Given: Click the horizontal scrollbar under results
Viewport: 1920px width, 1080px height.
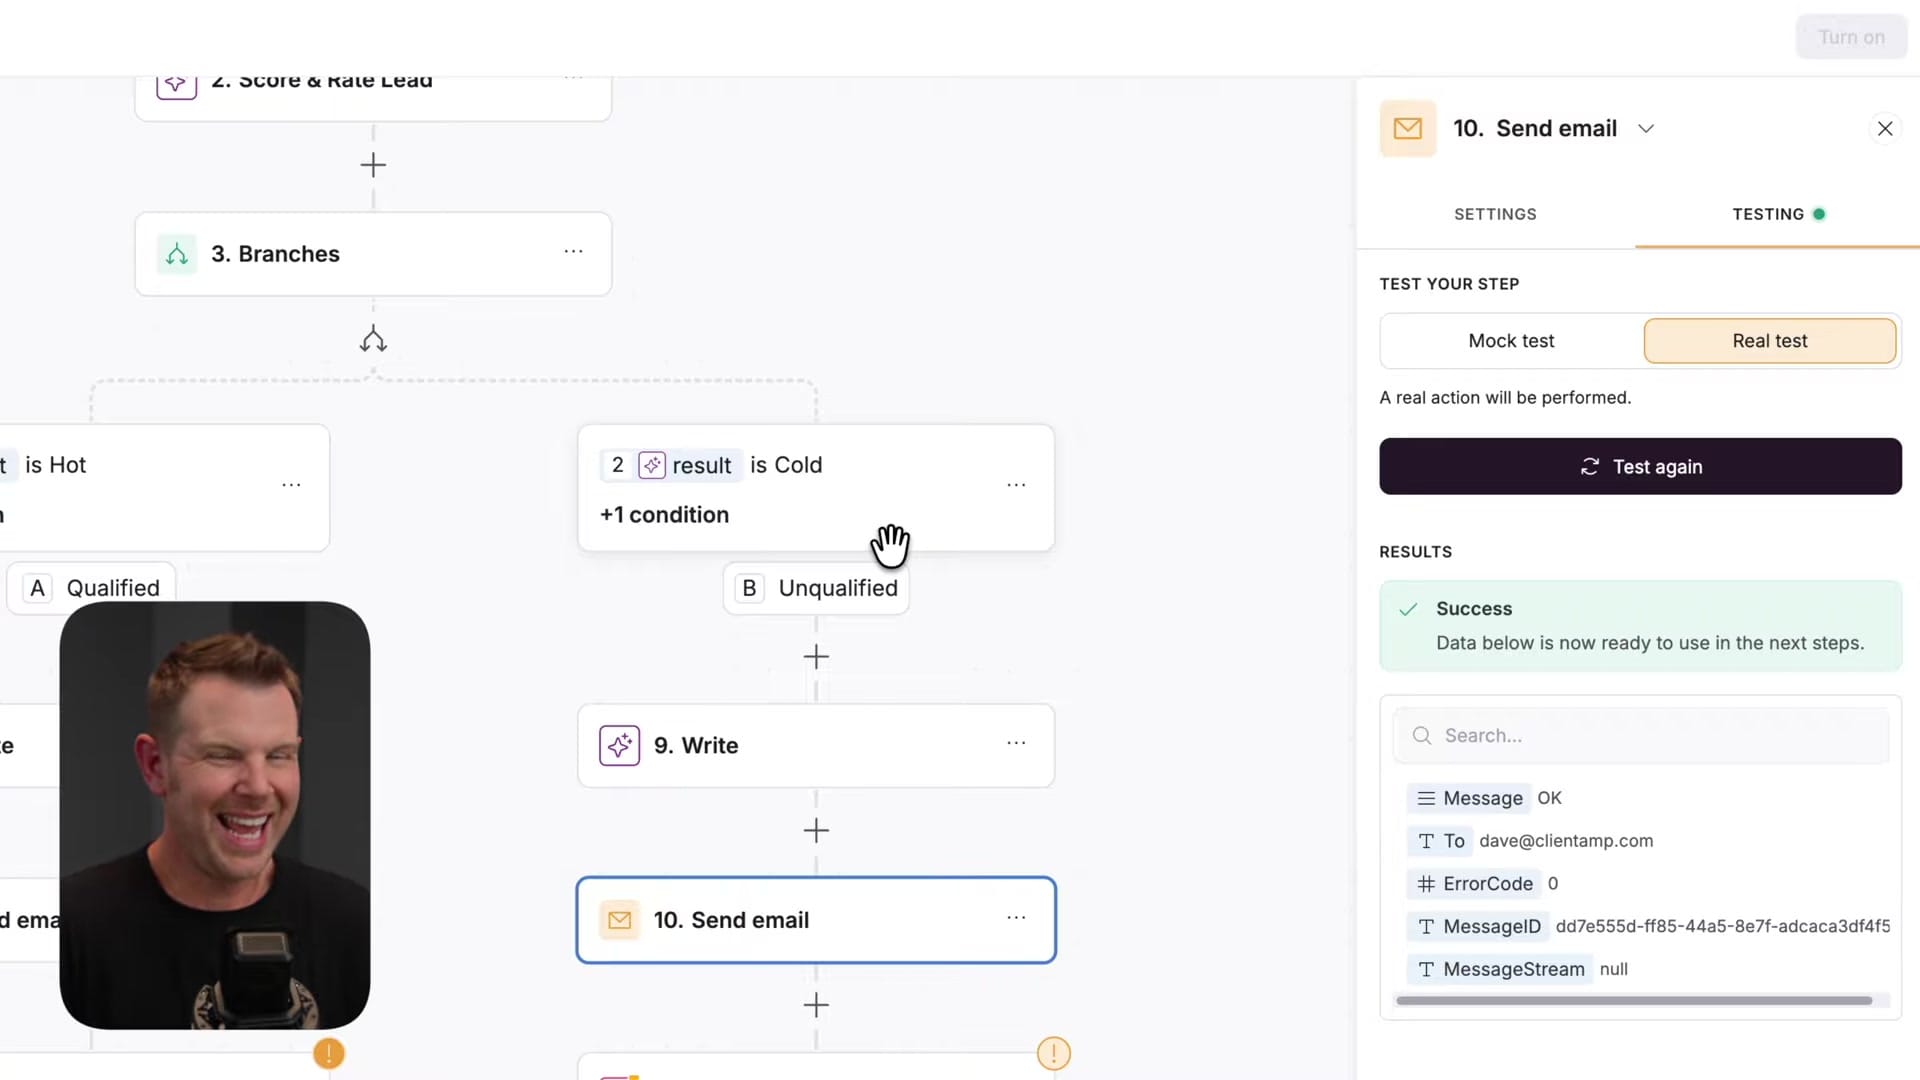Looking at the screenshot, I should (1633, 1001).
